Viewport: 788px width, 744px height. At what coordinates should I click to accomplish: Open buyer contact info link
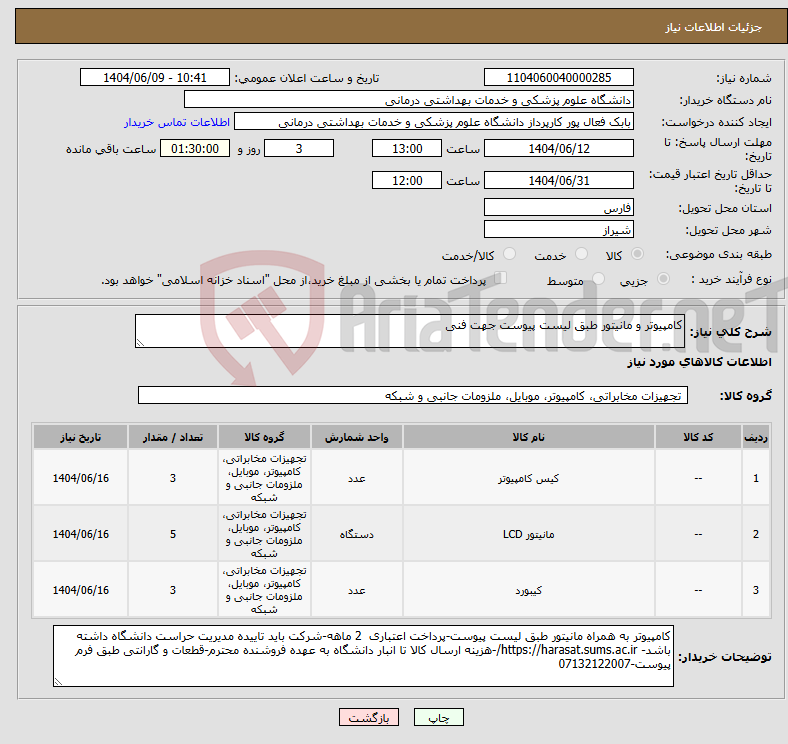click(x=177, y=122)
